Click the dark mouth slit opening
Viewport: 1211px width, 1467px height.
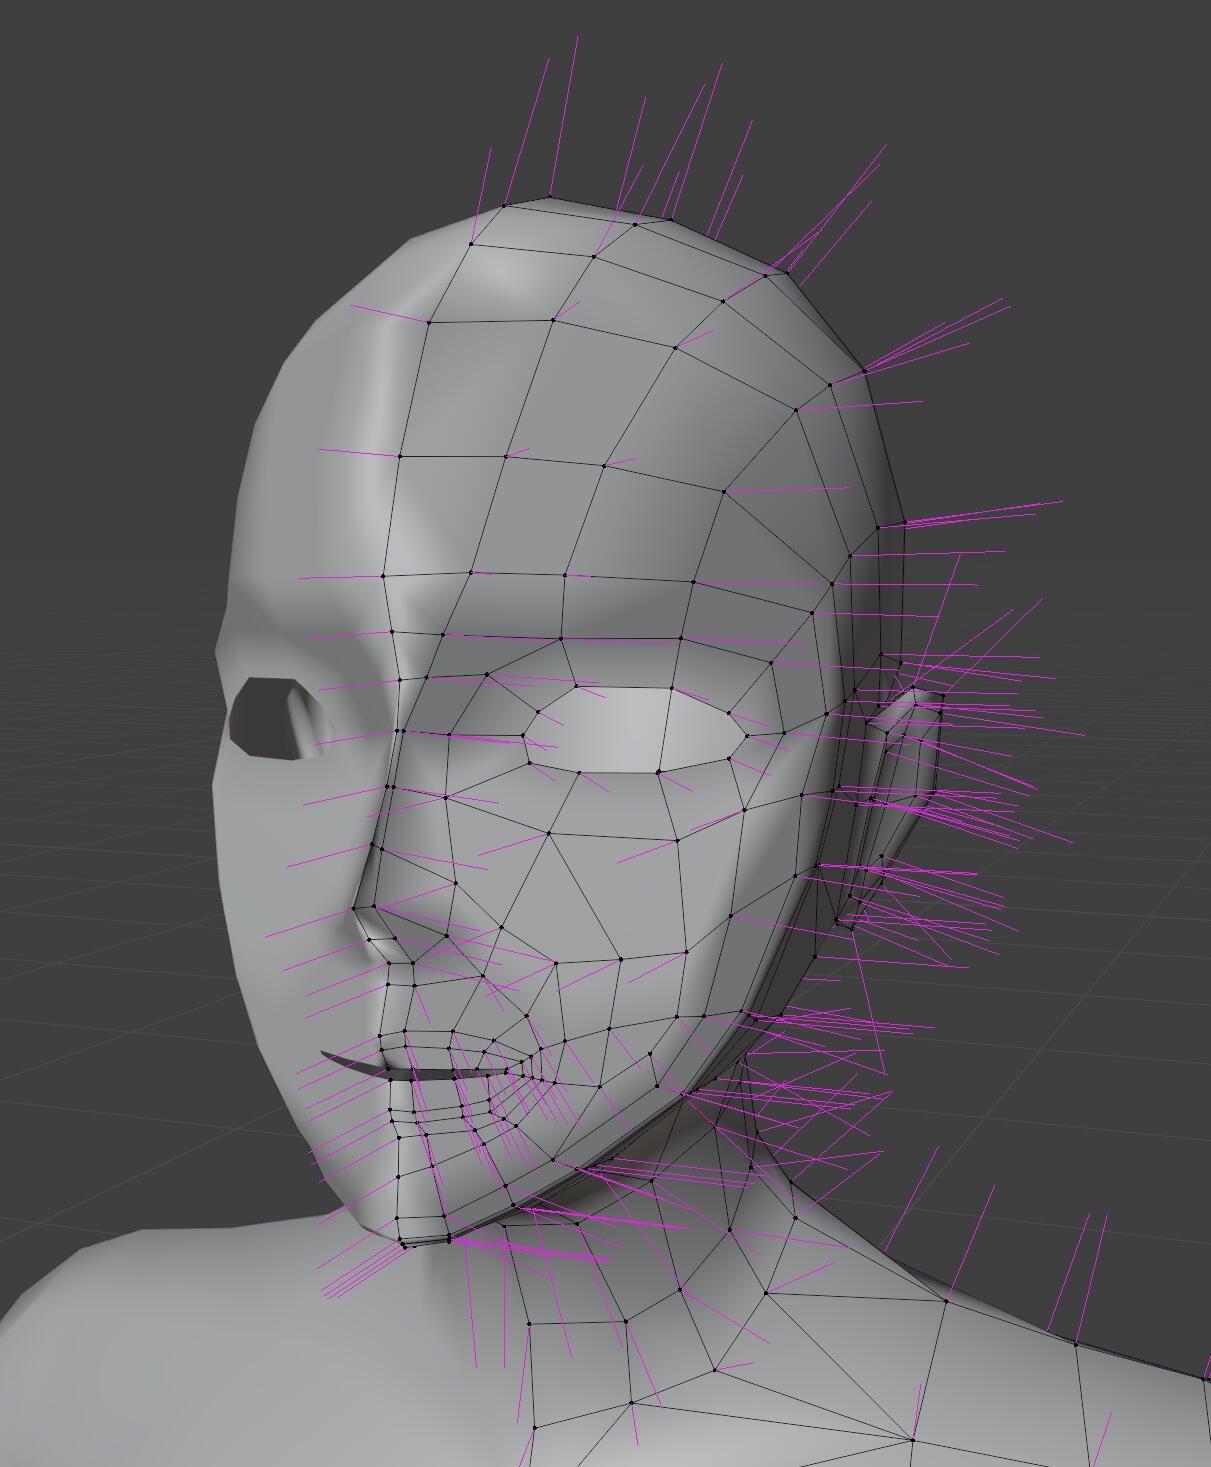[420, 1073]
